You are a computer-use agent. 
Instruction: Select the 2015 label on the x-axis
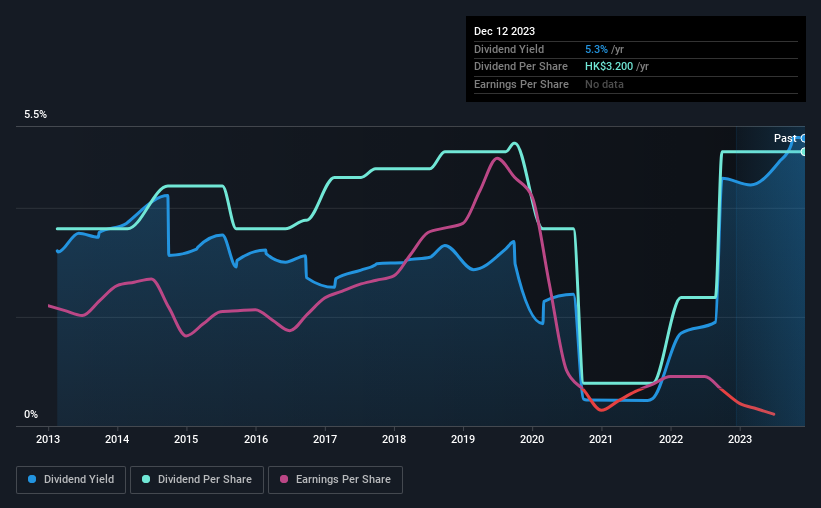[186, 439]
